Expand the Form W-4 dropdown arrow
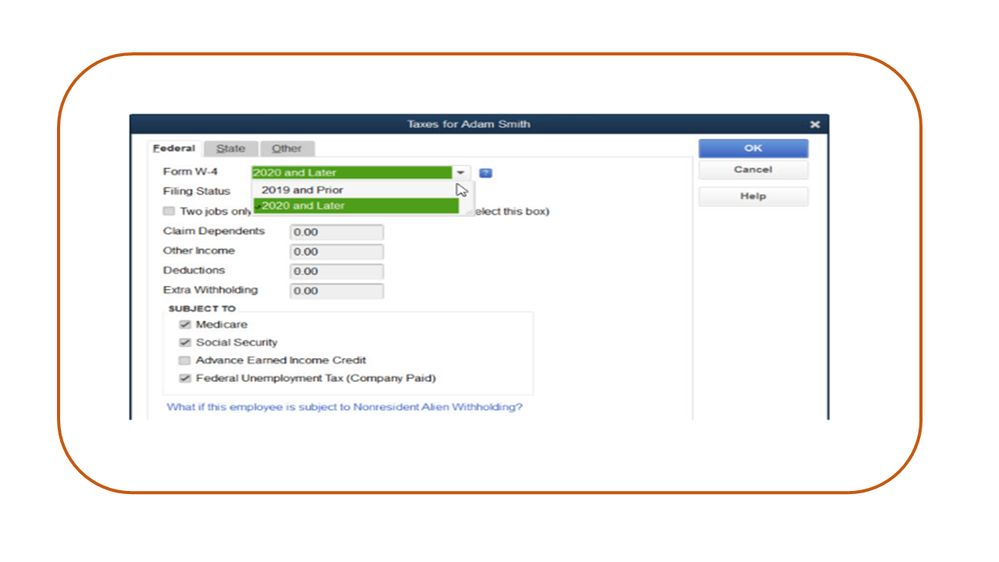The image size is (999, 562). coord(461,173)
